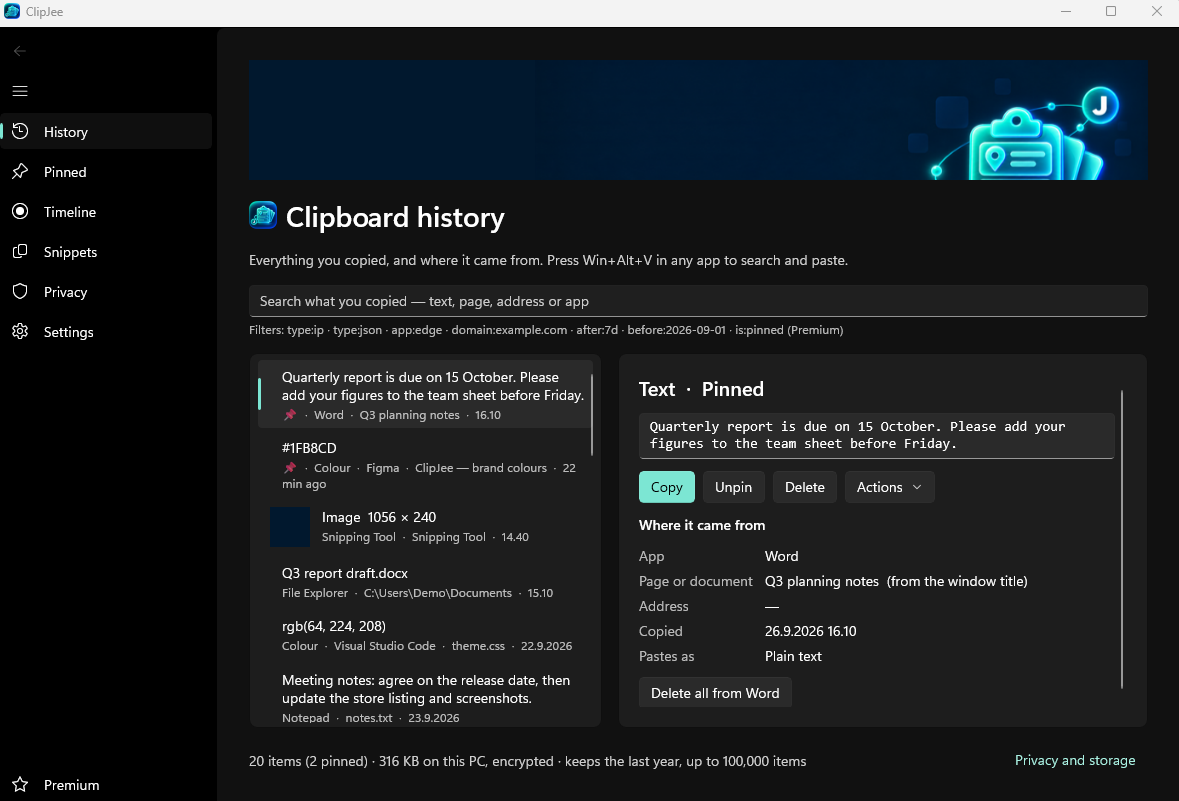Screen dimensions: 1179x801
Task: Select the Meeting notes clipboard item
Action: [x=425, y=697]
